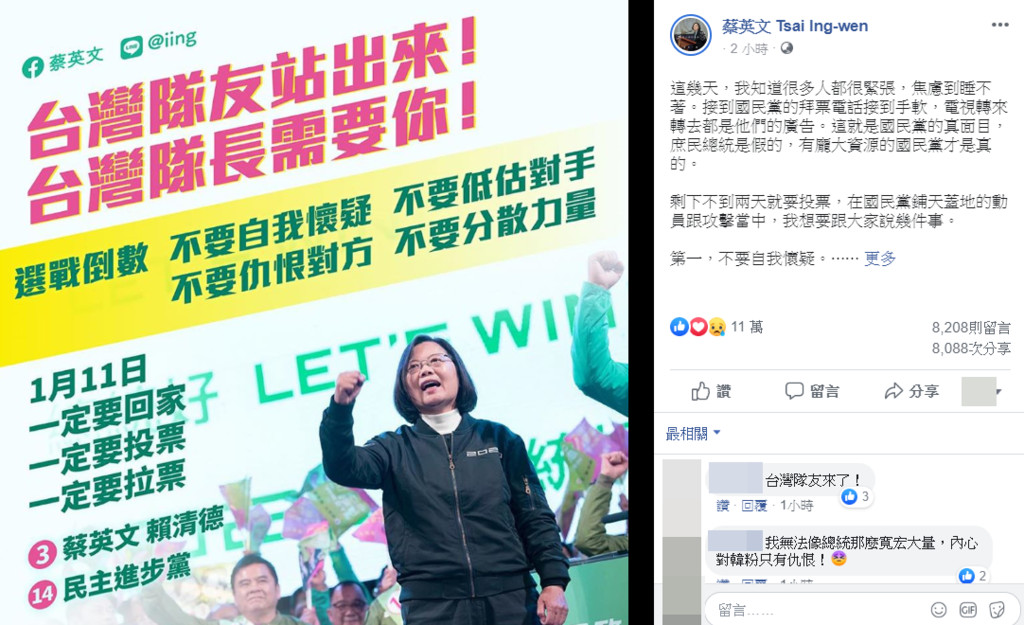Expand the 最相關 comment sorting dropdown
The image size is (1024, 625).
pos(693,433)
